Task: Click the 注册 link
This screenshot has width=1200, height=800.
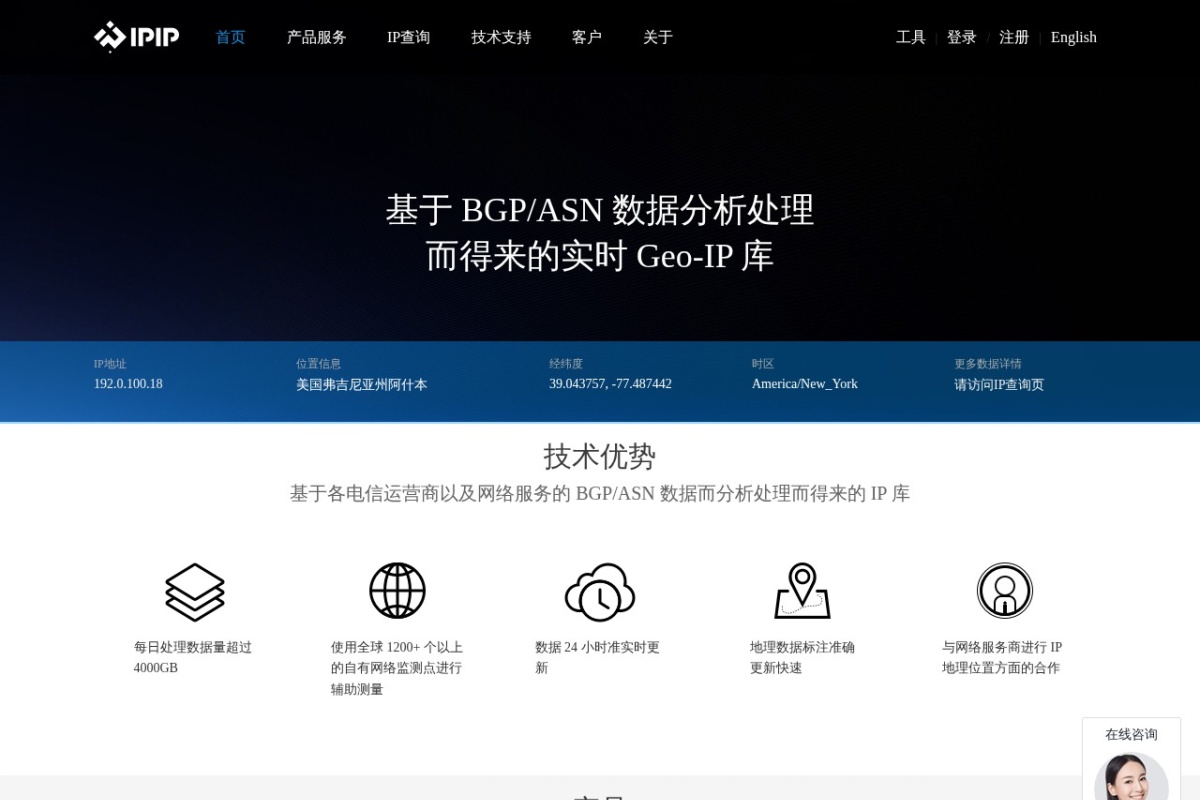Action: [1014, 37]
